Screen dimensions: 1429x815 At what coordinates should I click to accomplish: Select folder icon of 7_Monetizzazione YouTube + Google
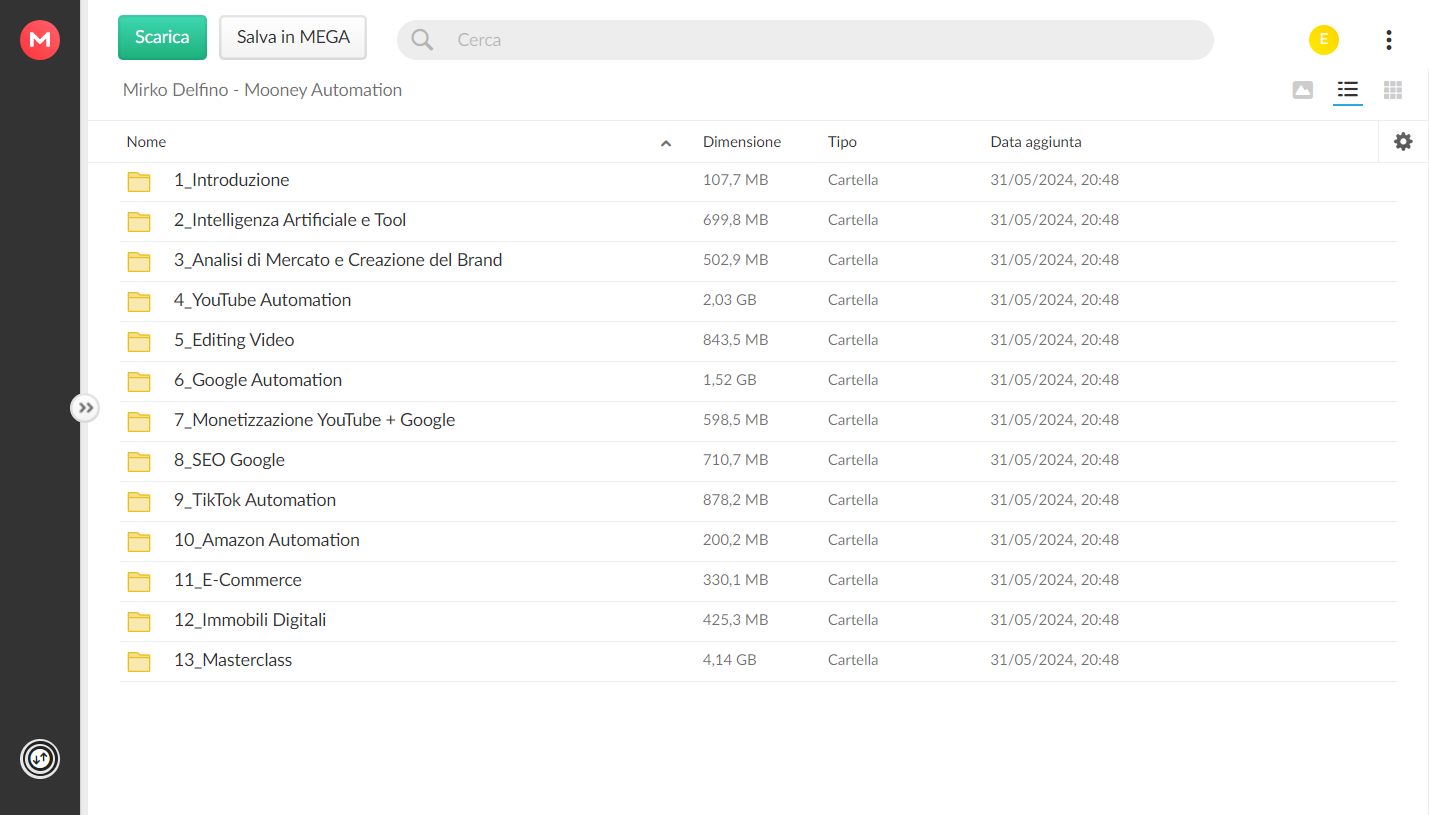139,421
